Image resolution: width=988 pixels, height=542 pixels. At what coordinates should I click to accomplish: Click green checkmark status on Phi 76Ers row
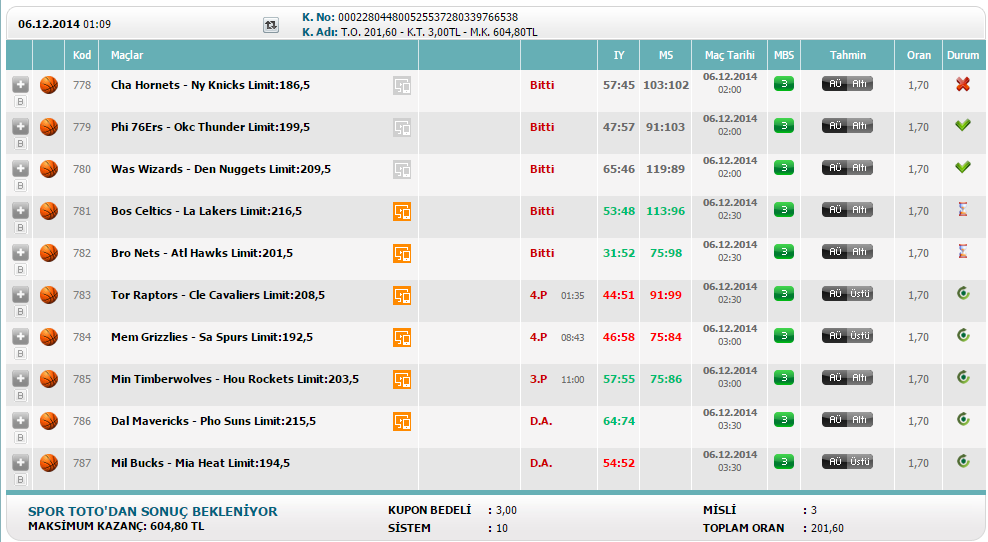click(x=963, y=125)
